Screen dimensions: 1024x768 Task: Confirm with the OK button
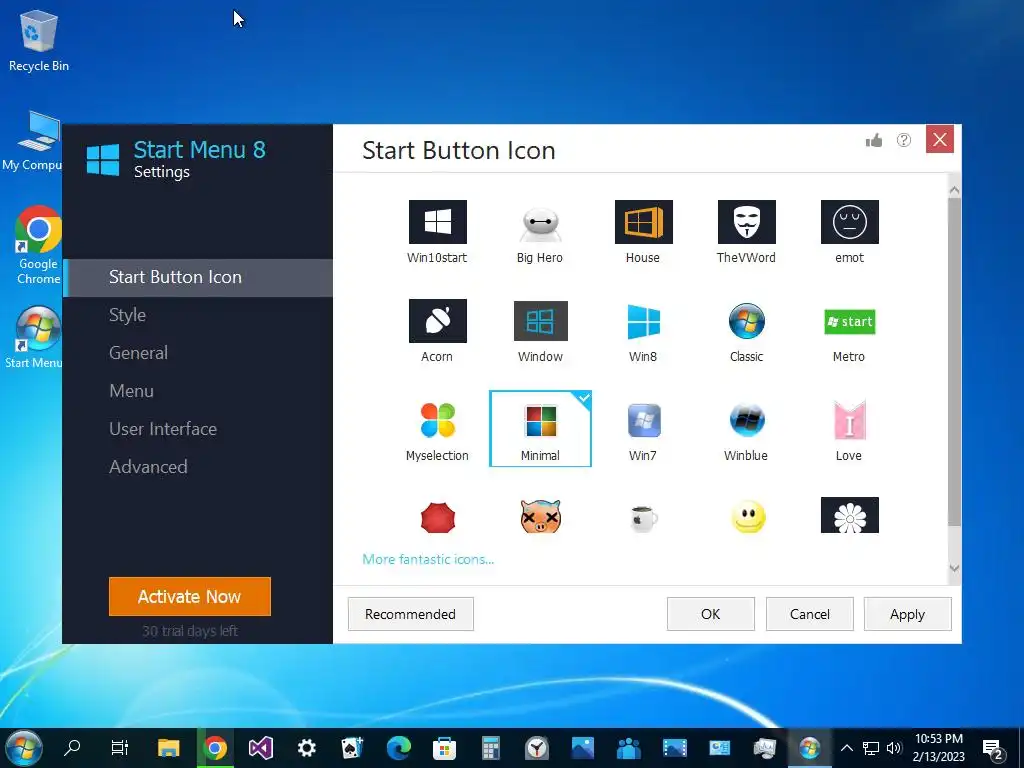pyautogui.click(x=711, y=615)
